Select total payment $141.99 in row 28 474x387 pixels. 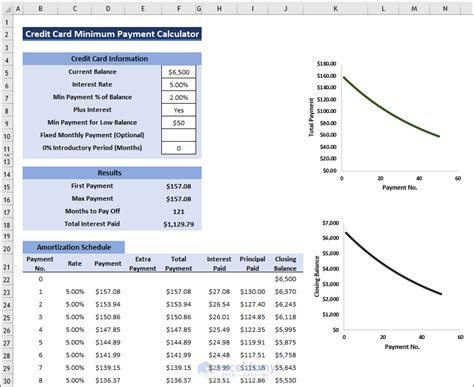(x=178, y=355)
